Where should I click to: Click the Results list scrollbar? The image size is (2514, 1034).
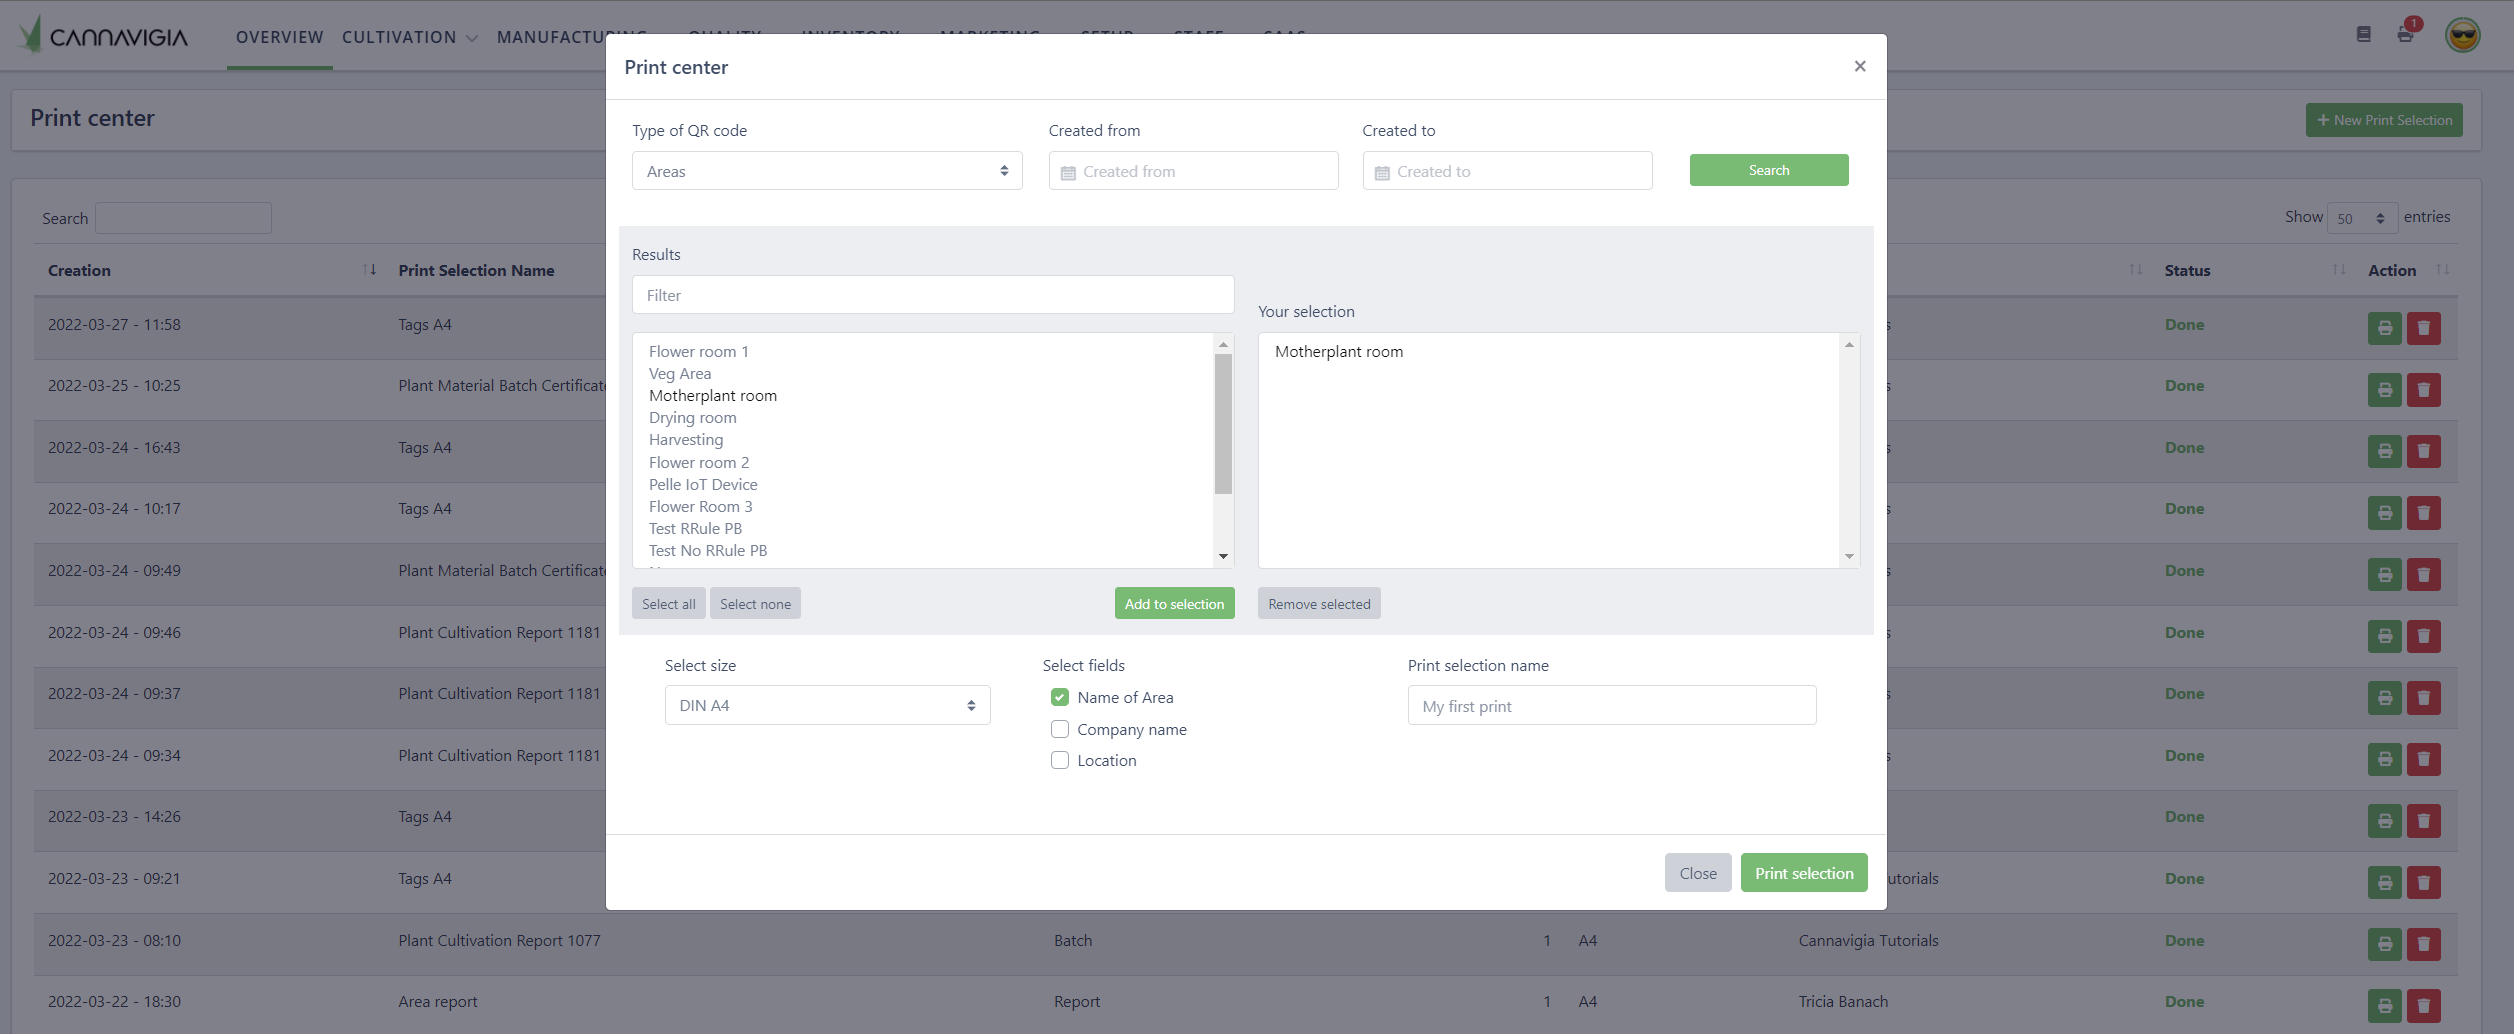click(1223, 424)
